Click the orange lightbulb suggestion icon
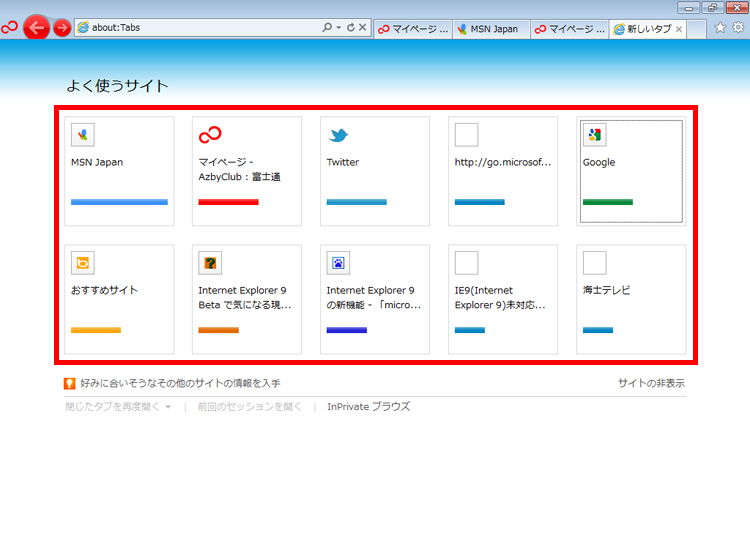The width and height of the screenshot is (750, 533). (70, 383)
